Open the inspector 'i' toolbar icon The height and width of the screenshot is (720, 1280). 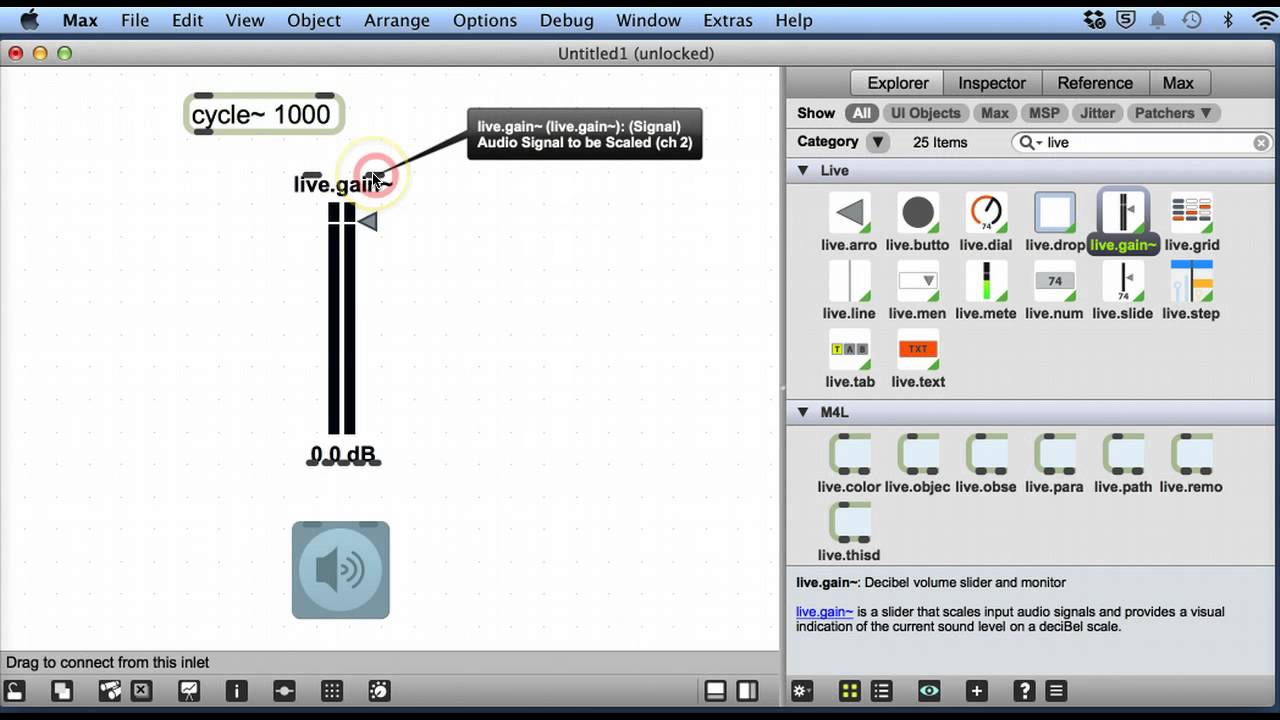(237, 690)
